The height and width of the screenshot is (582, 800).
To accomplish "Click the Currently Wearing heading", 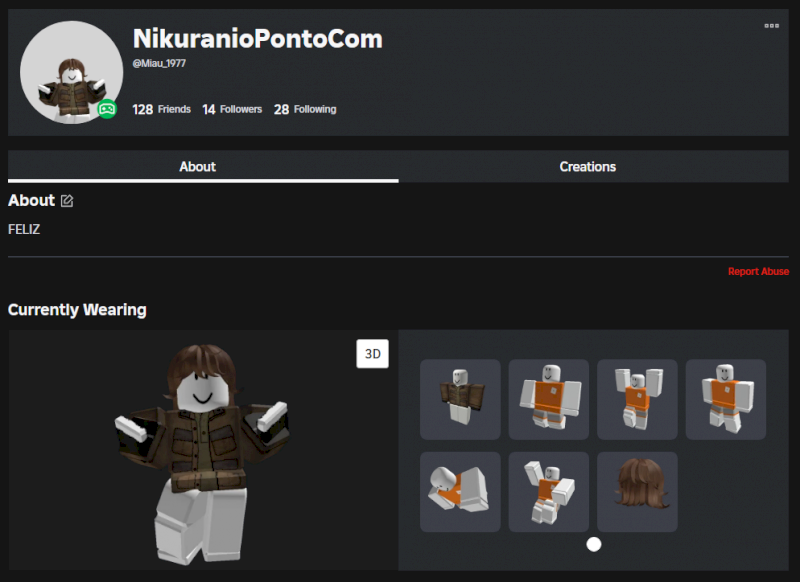I will (x=77, y=310).
